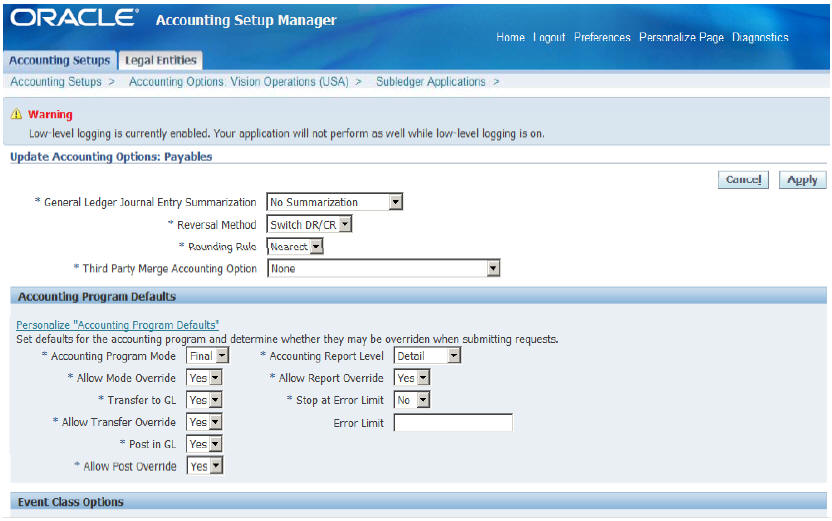Open the Accounting Report Level dropdown
Viewport: 832px width, 521px height.
[x=426, y=355]
